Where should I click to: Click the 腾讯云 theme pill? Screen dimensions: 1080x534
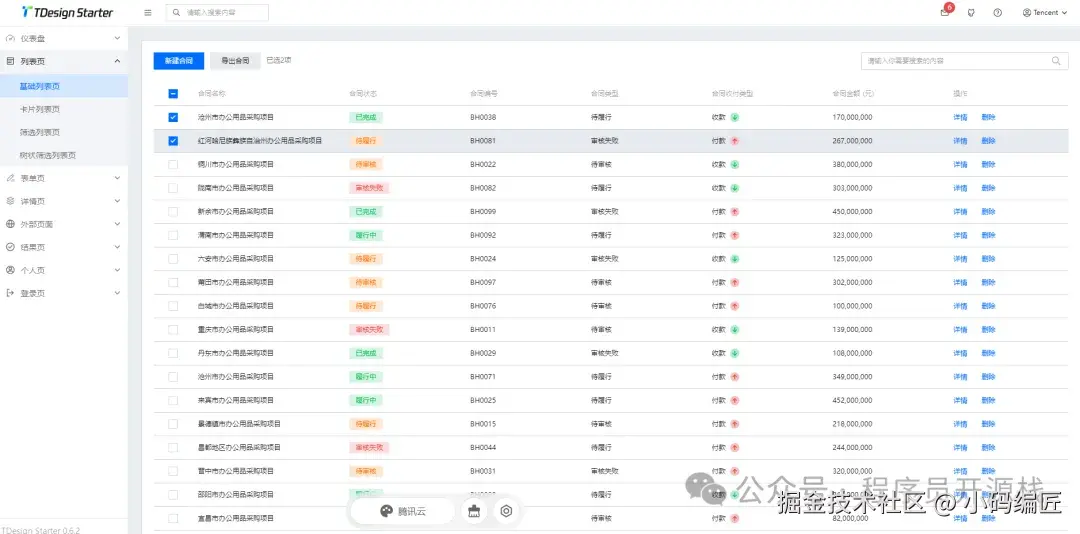click(x=403, y=511)
